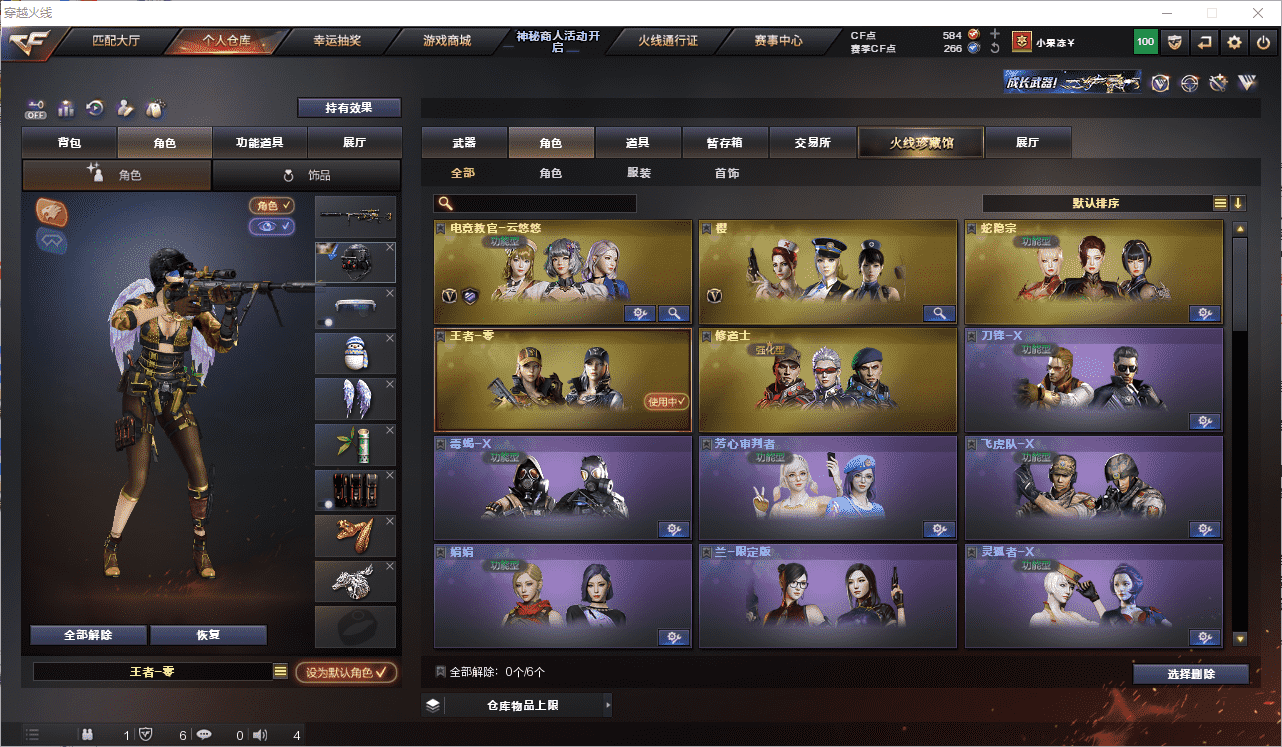The height and width of the screenshot is (747, 1282).
Task: Open 游戏商城 from the top navigation
Action: 447,41
